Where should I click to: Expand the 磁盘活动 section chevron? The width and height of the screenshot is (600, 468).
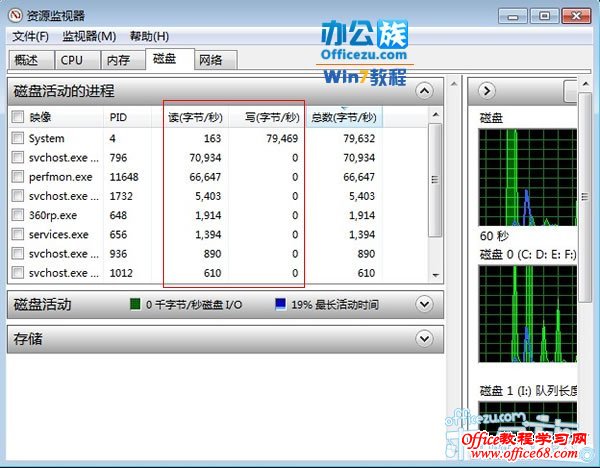pyautogui.click(x=424, y=304)
